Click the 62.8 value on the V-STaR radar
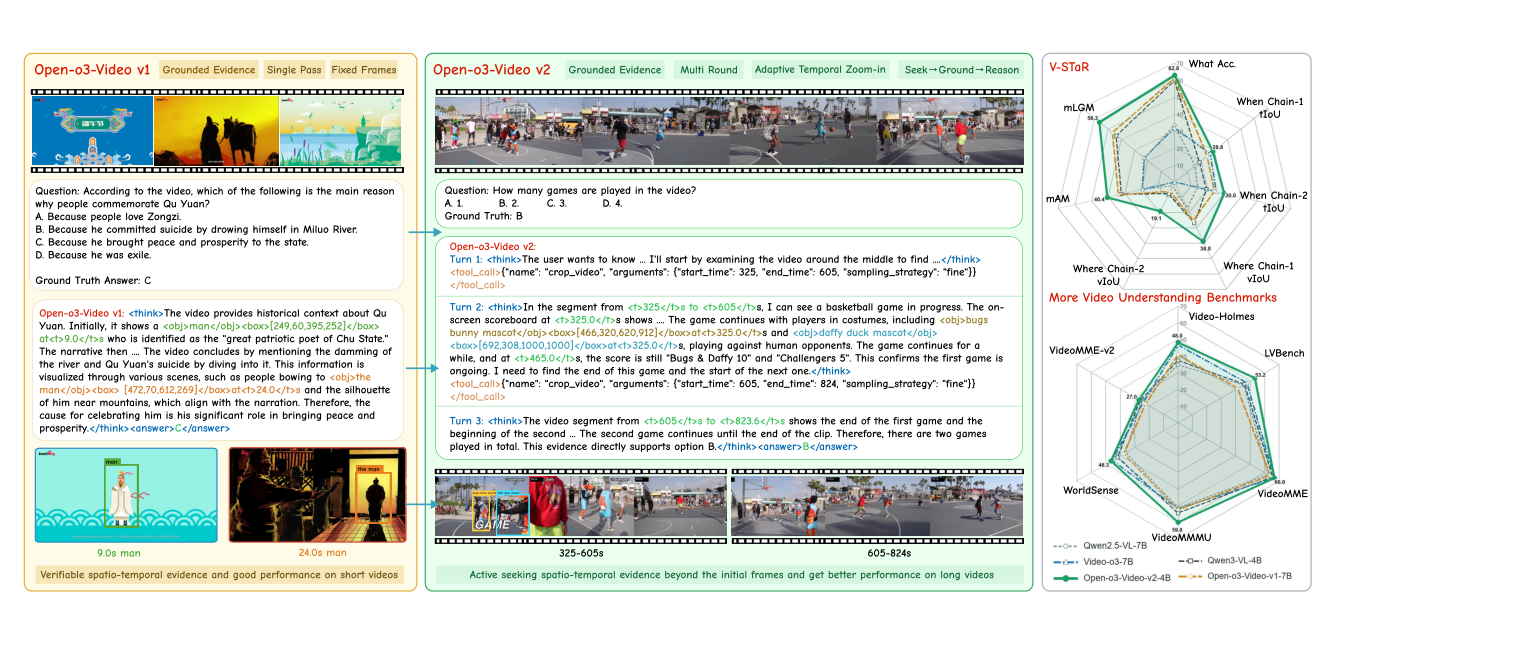1518x647 pixels. tap(1173, 70)
